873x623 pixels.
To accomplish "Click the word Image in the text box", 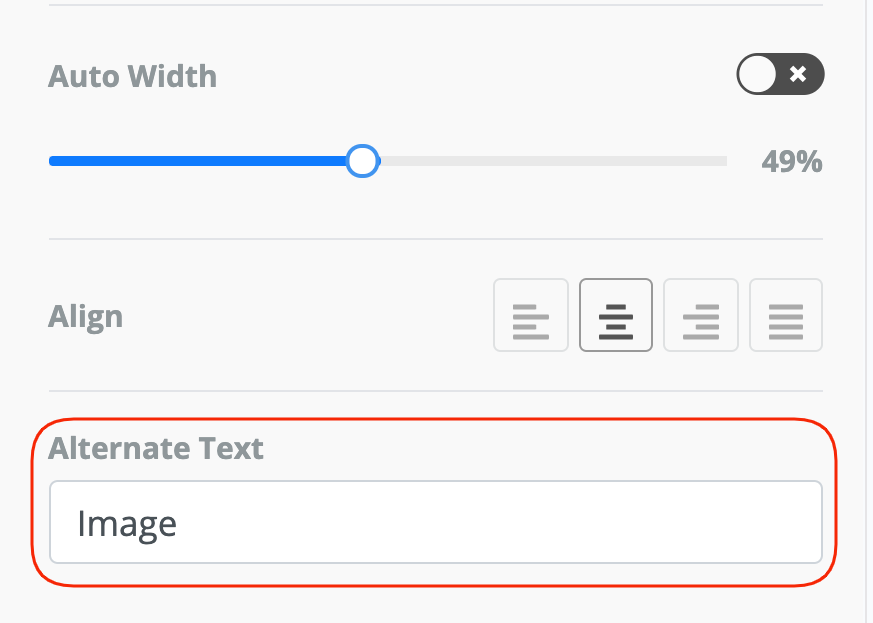I will [127, 523].
